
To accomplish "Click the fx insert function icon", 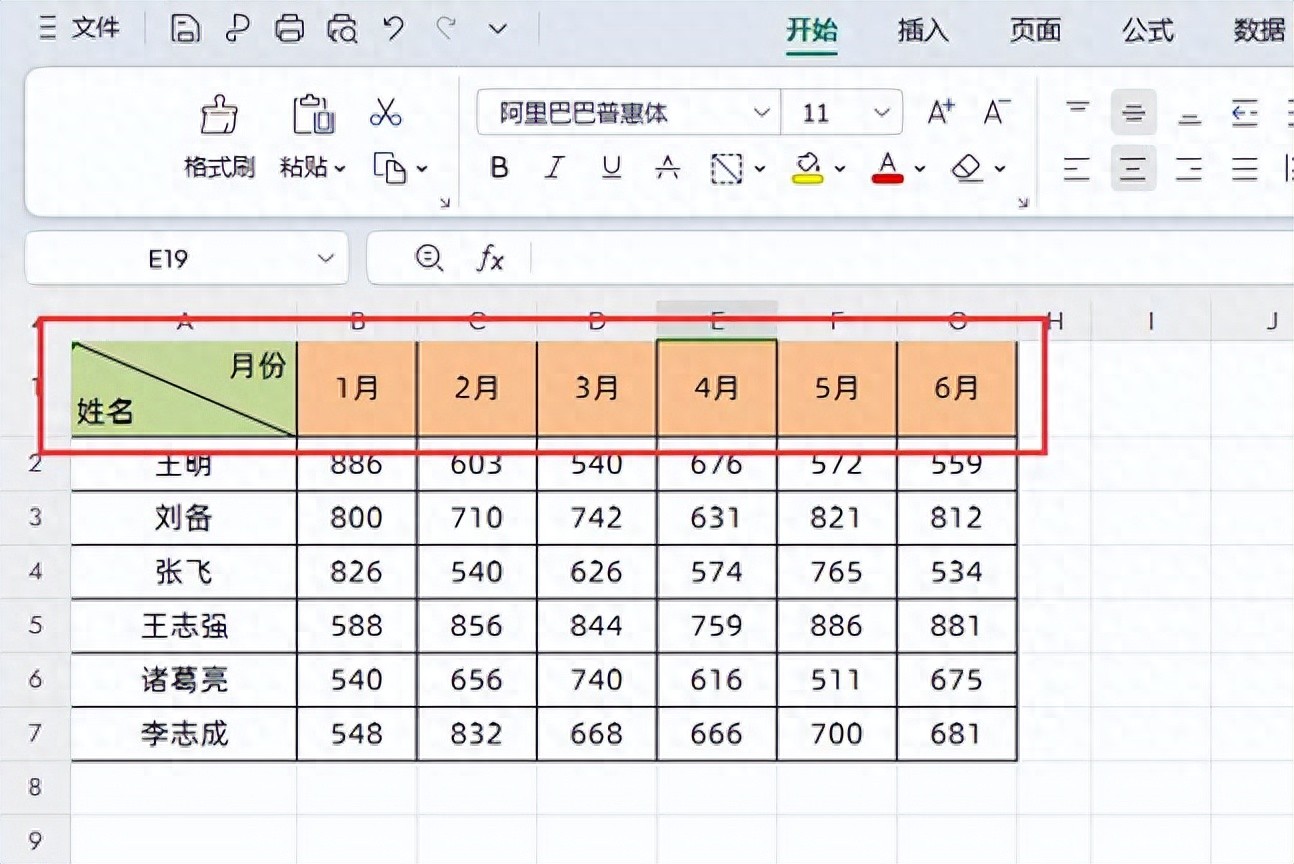I will click(489, 259).
